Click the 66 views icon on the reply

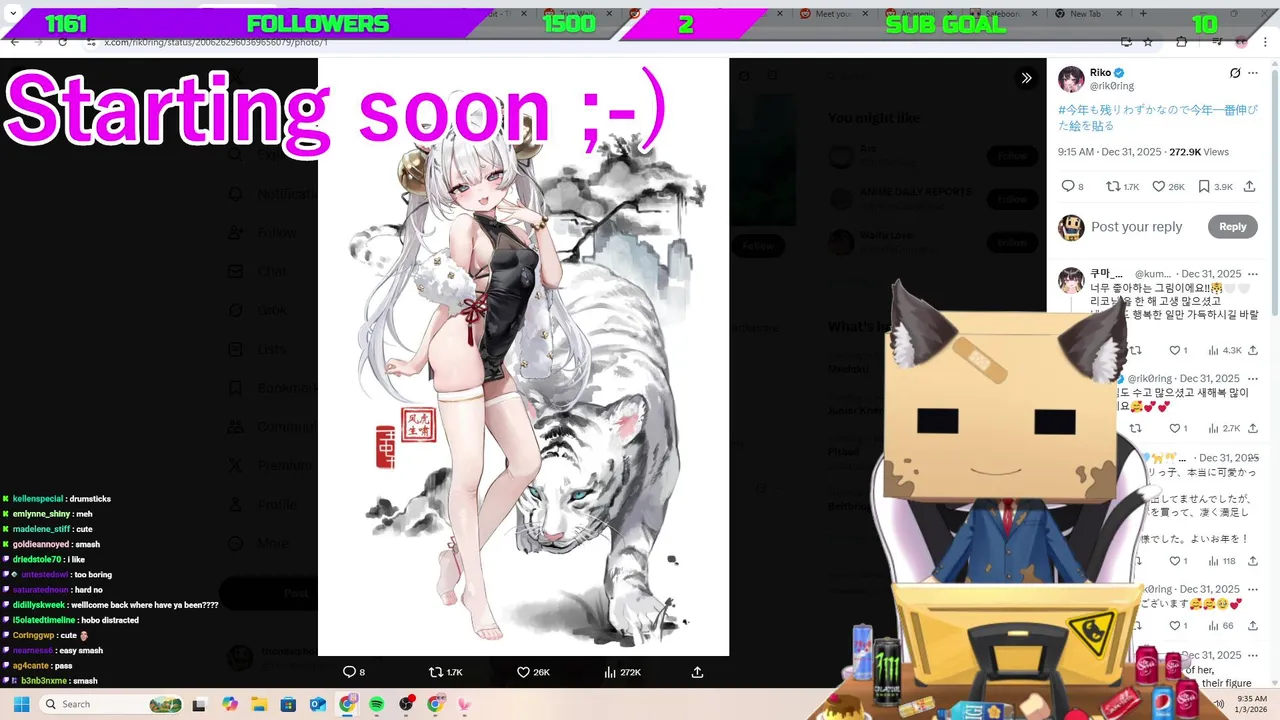1221,626
